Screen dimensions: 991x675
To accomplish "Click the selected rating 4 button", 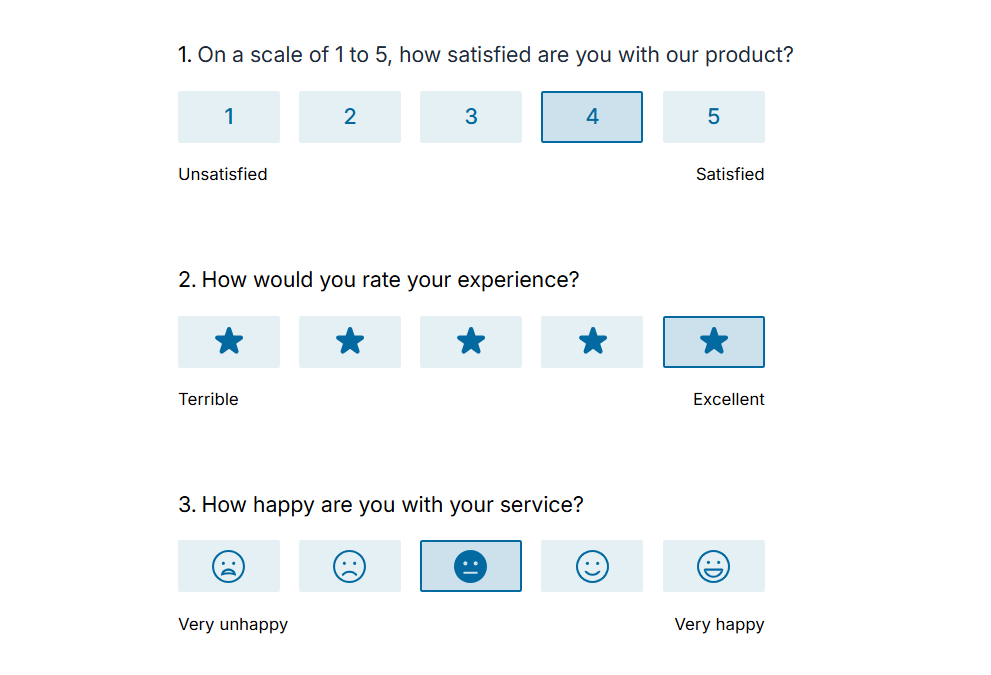I will (x=592, y=117).
